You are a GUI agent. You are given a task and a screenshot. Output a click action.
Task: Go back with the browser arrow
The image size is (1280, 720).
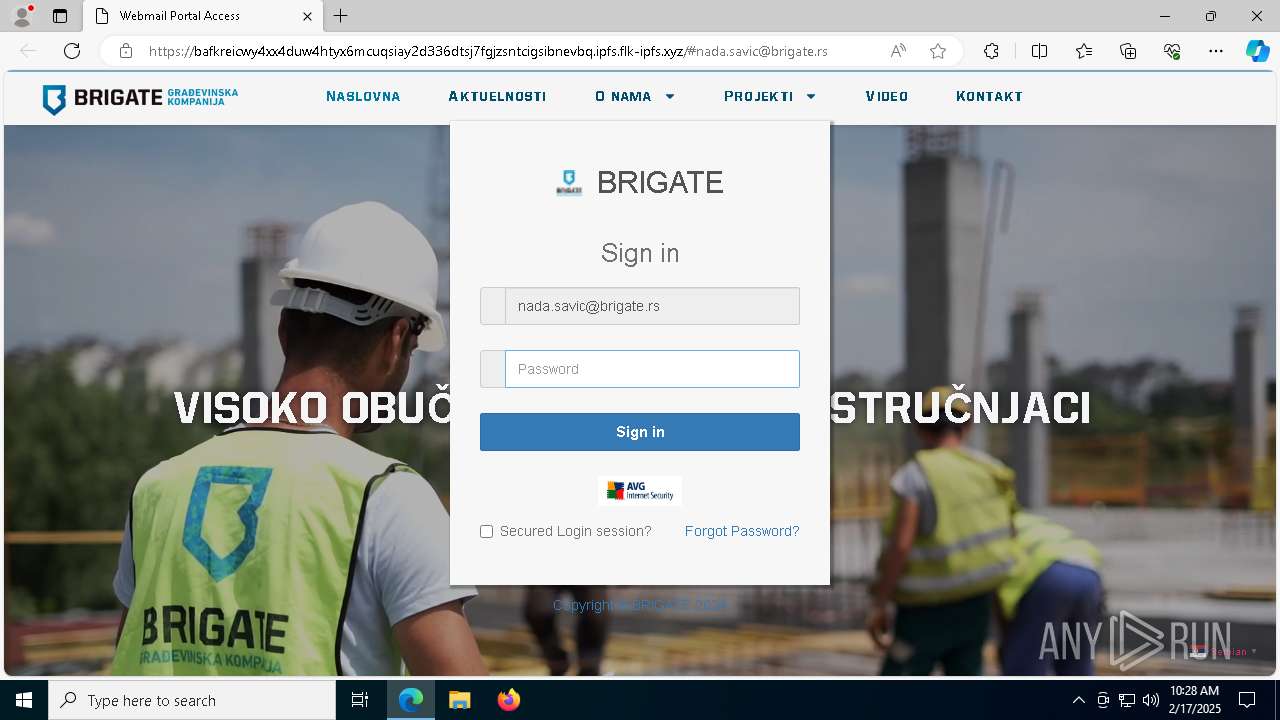click(x=28, y=51)
